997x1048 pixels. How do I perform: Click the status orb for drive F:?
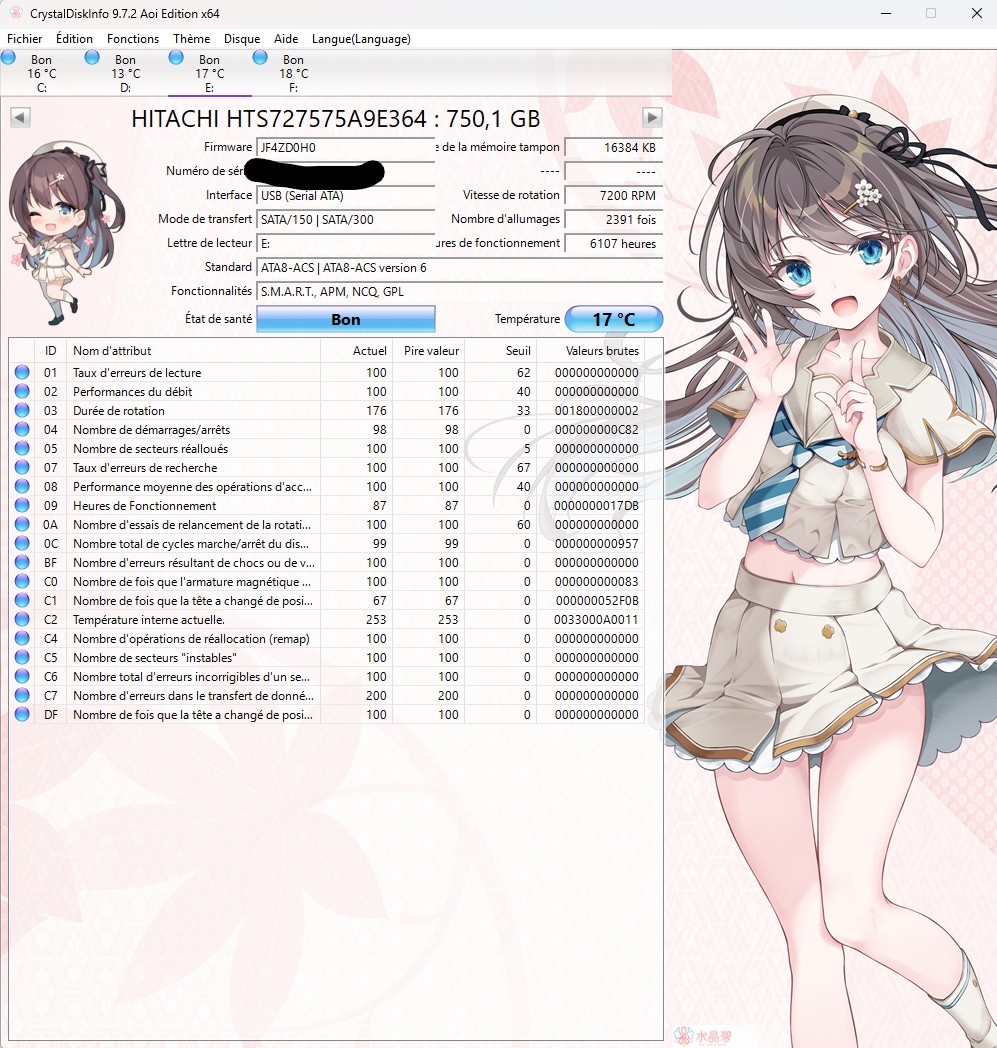pyautogui.click(x=260, y=59)
